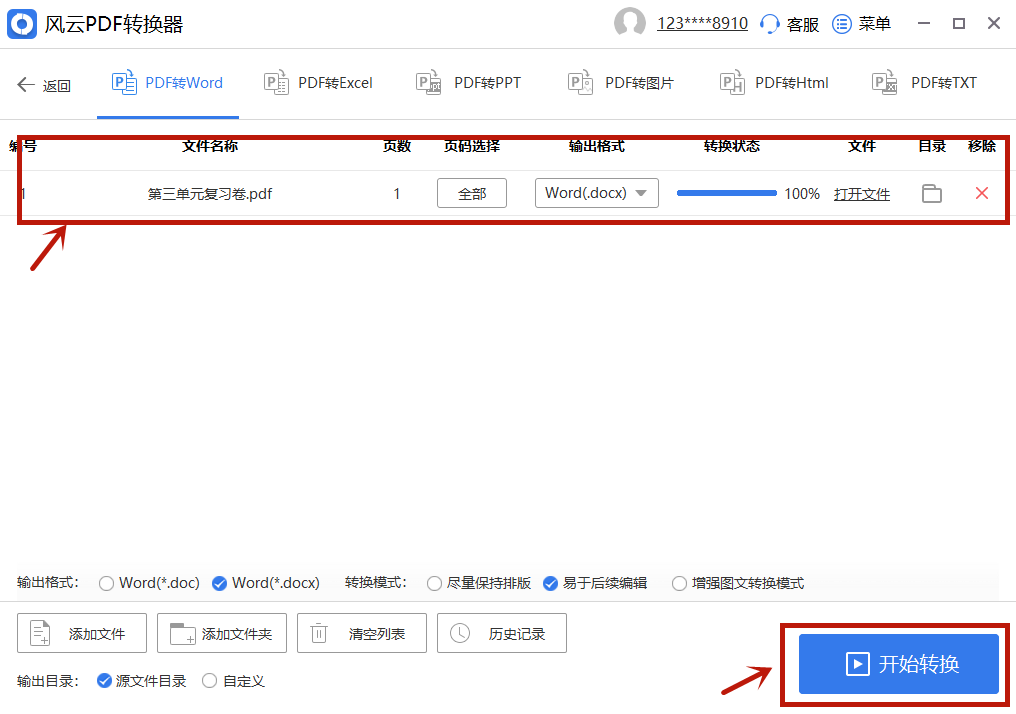The width and height of the screenshot is (1016, 714).
Task: Open the output folder icon in the row
Action: [932, 193]
